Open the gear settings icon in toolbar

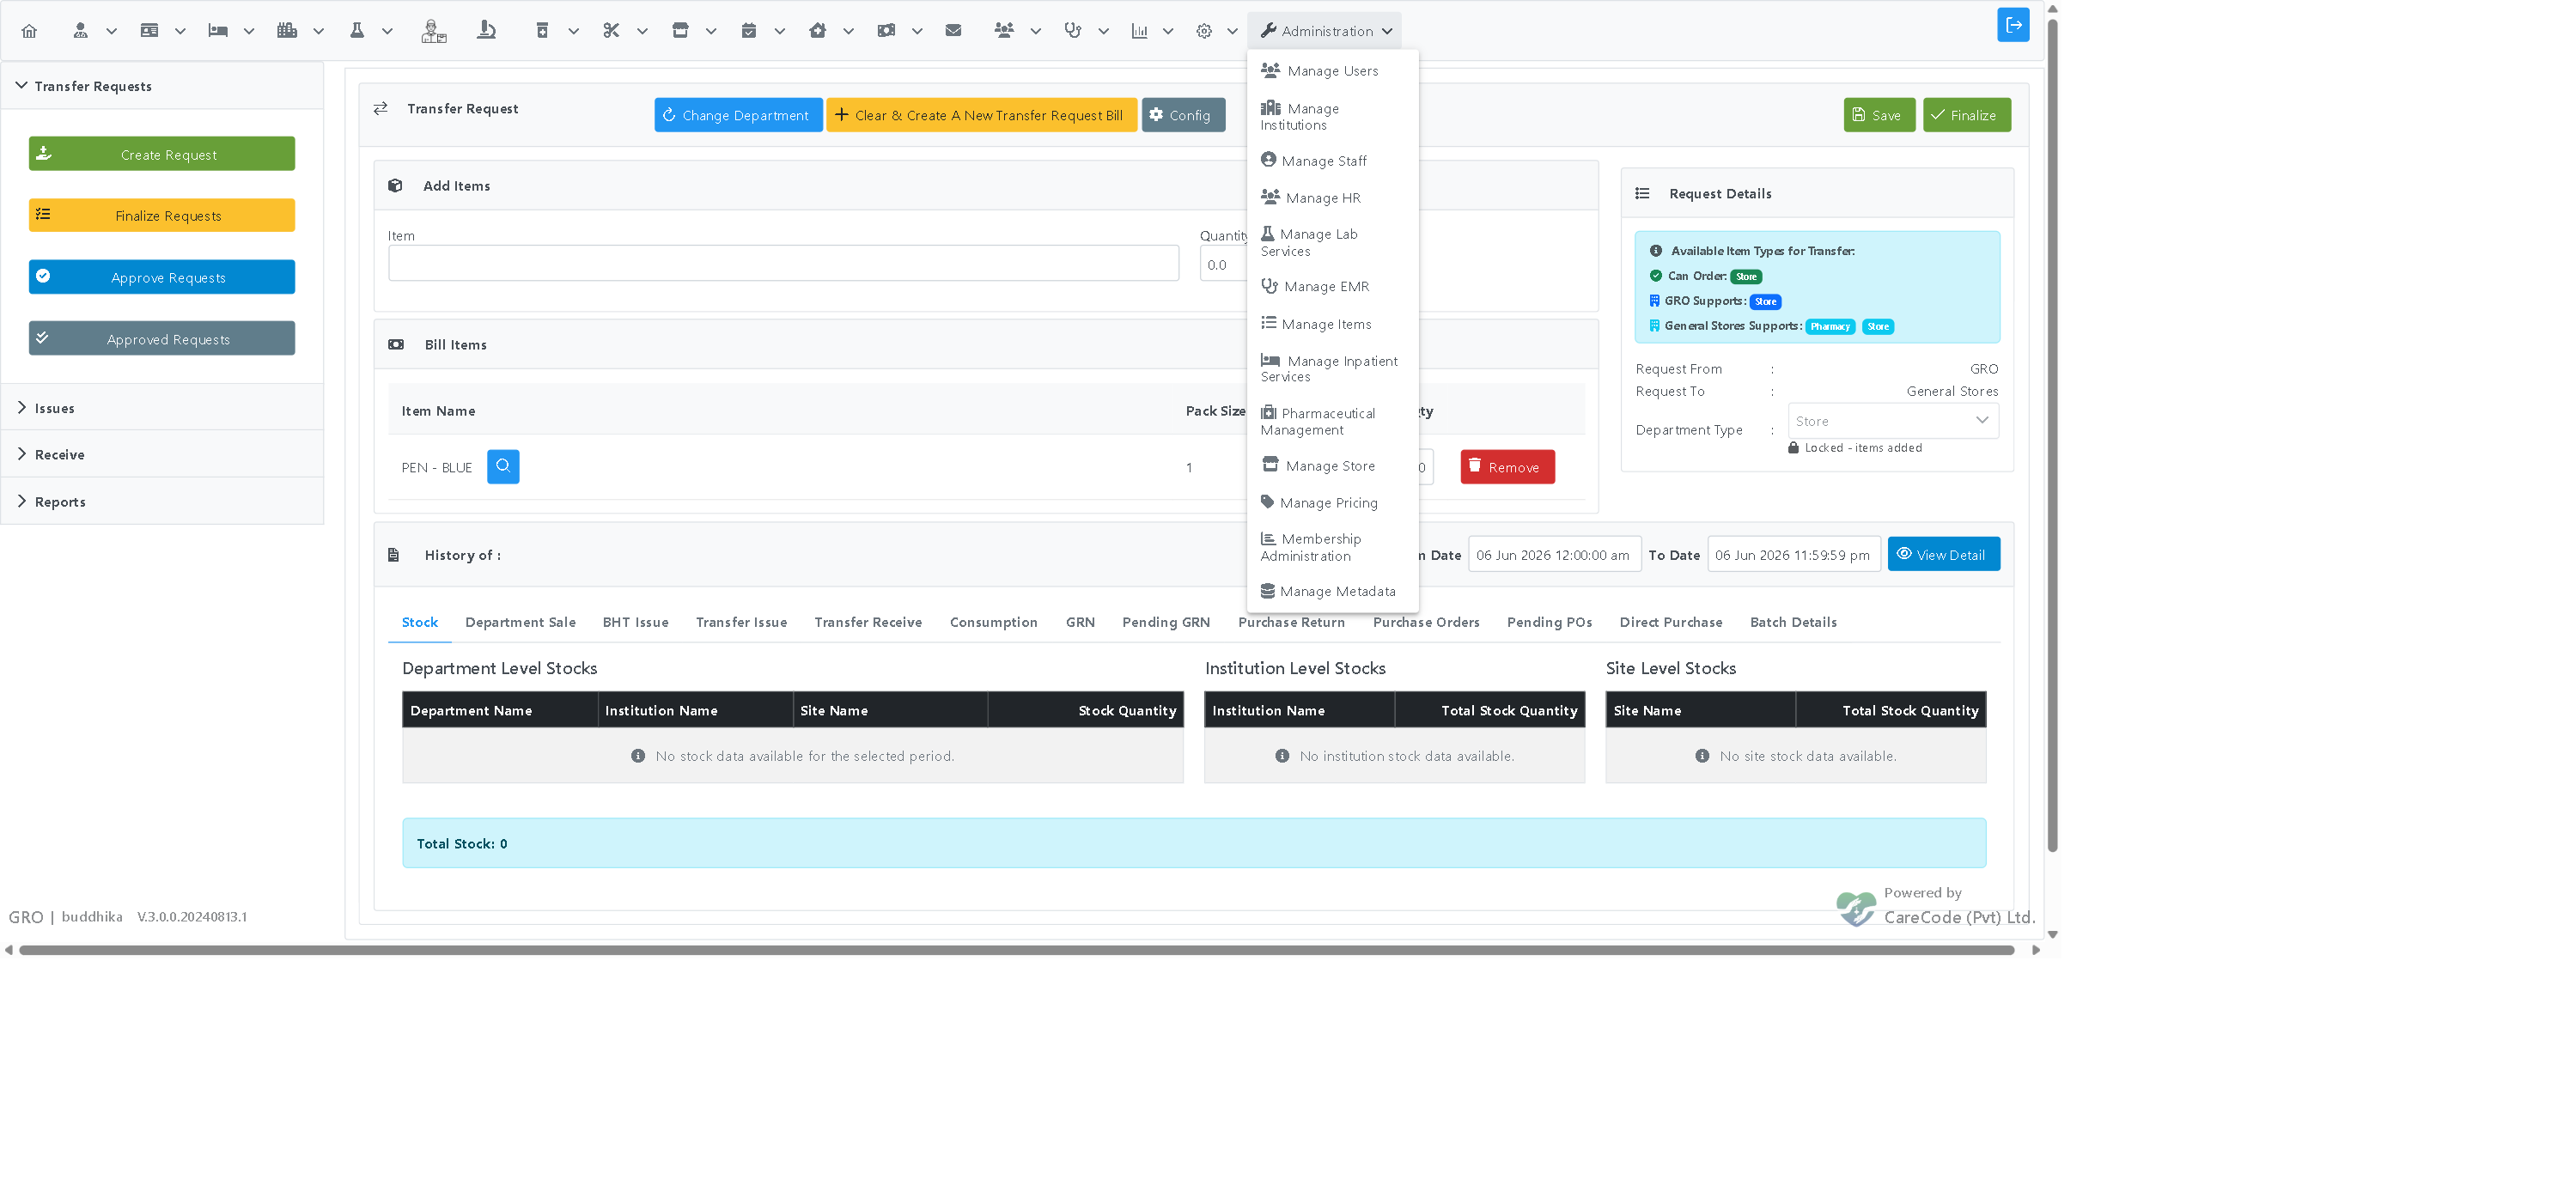[x=1204, y=31]
